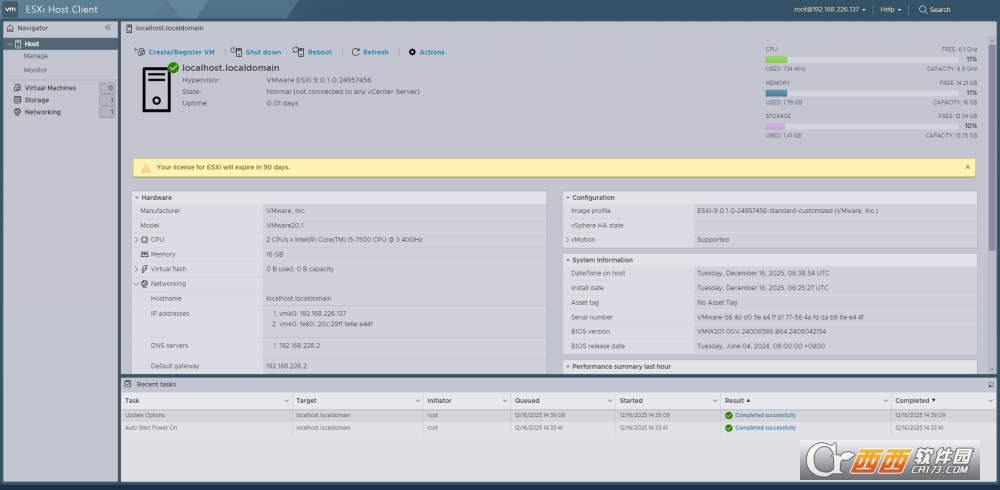This screenshot has width=1000, height=490.
Task: Click the large host server image
Action: click(157, 89)
